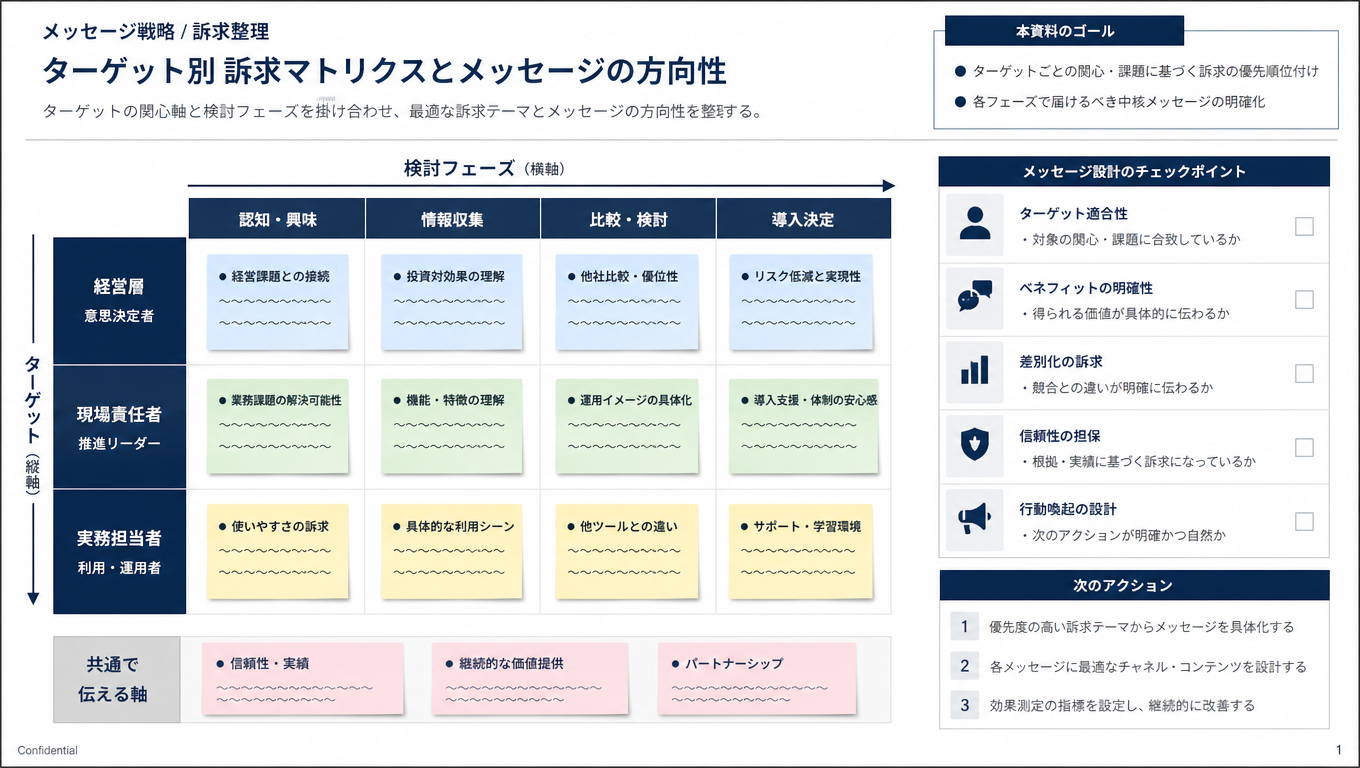Select the 運用イメージの具体化 sticky note
Screen dimensions: 1360x768
tap(627, 426)
